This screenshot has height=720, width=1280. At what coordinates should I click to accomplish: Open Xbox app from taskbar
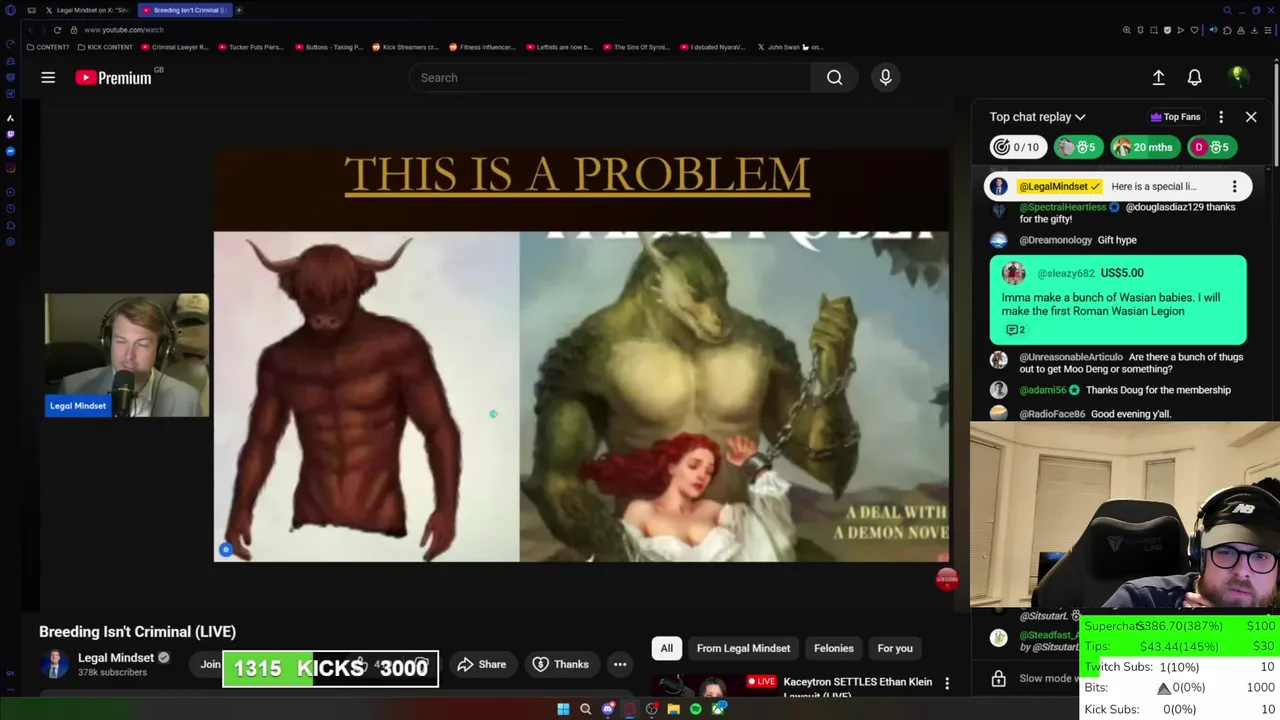point(718,709)
